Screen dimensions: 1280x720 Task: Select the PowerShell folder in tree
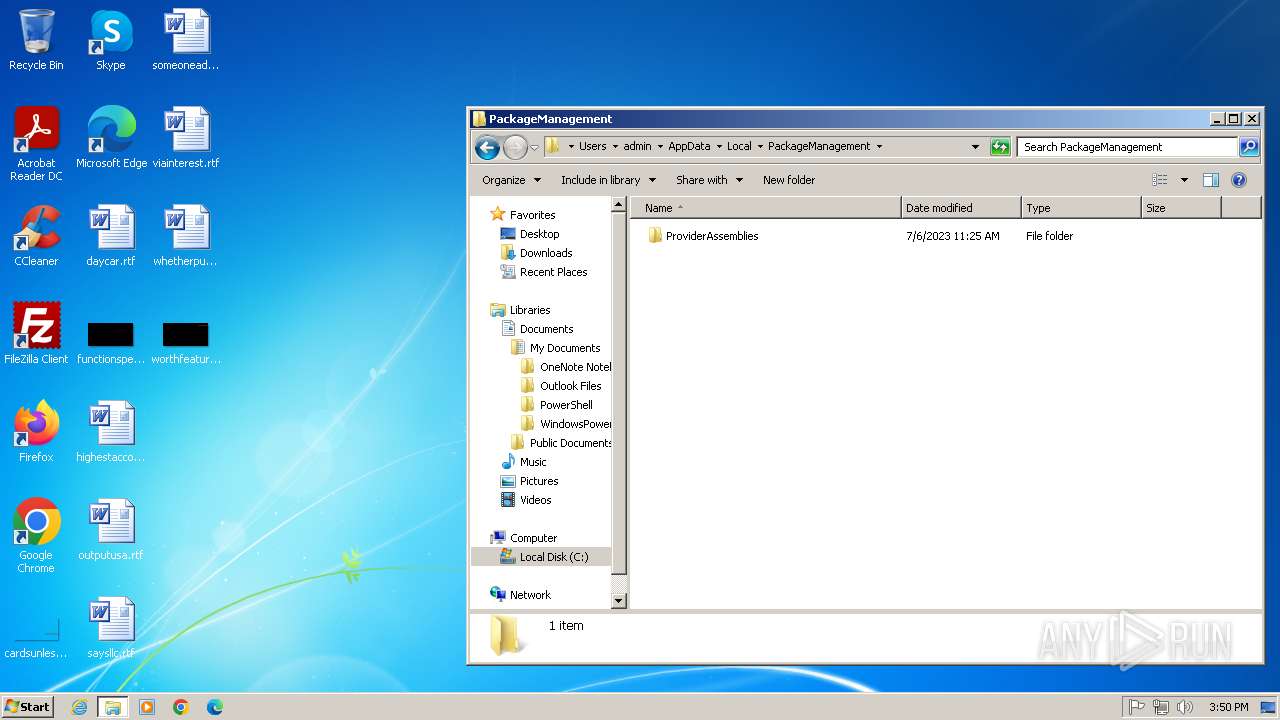click(556, 405)
